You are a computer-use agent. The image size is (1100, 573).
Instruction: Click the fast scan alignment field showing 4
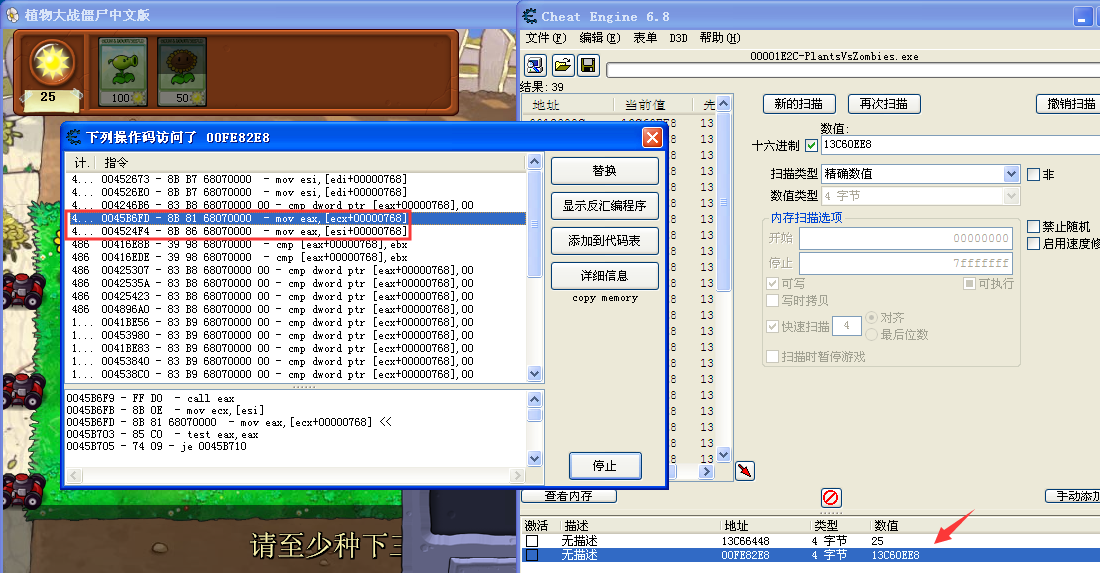[847, 325]
